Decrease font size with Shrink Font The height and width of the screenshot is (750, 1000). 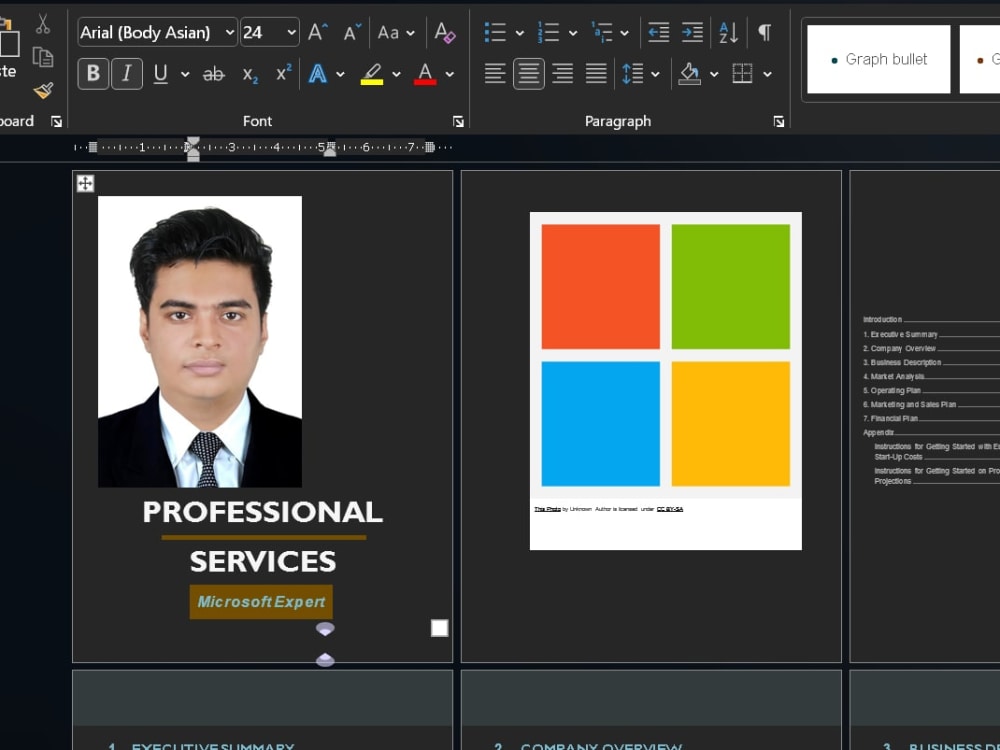[x=351, y=32]
